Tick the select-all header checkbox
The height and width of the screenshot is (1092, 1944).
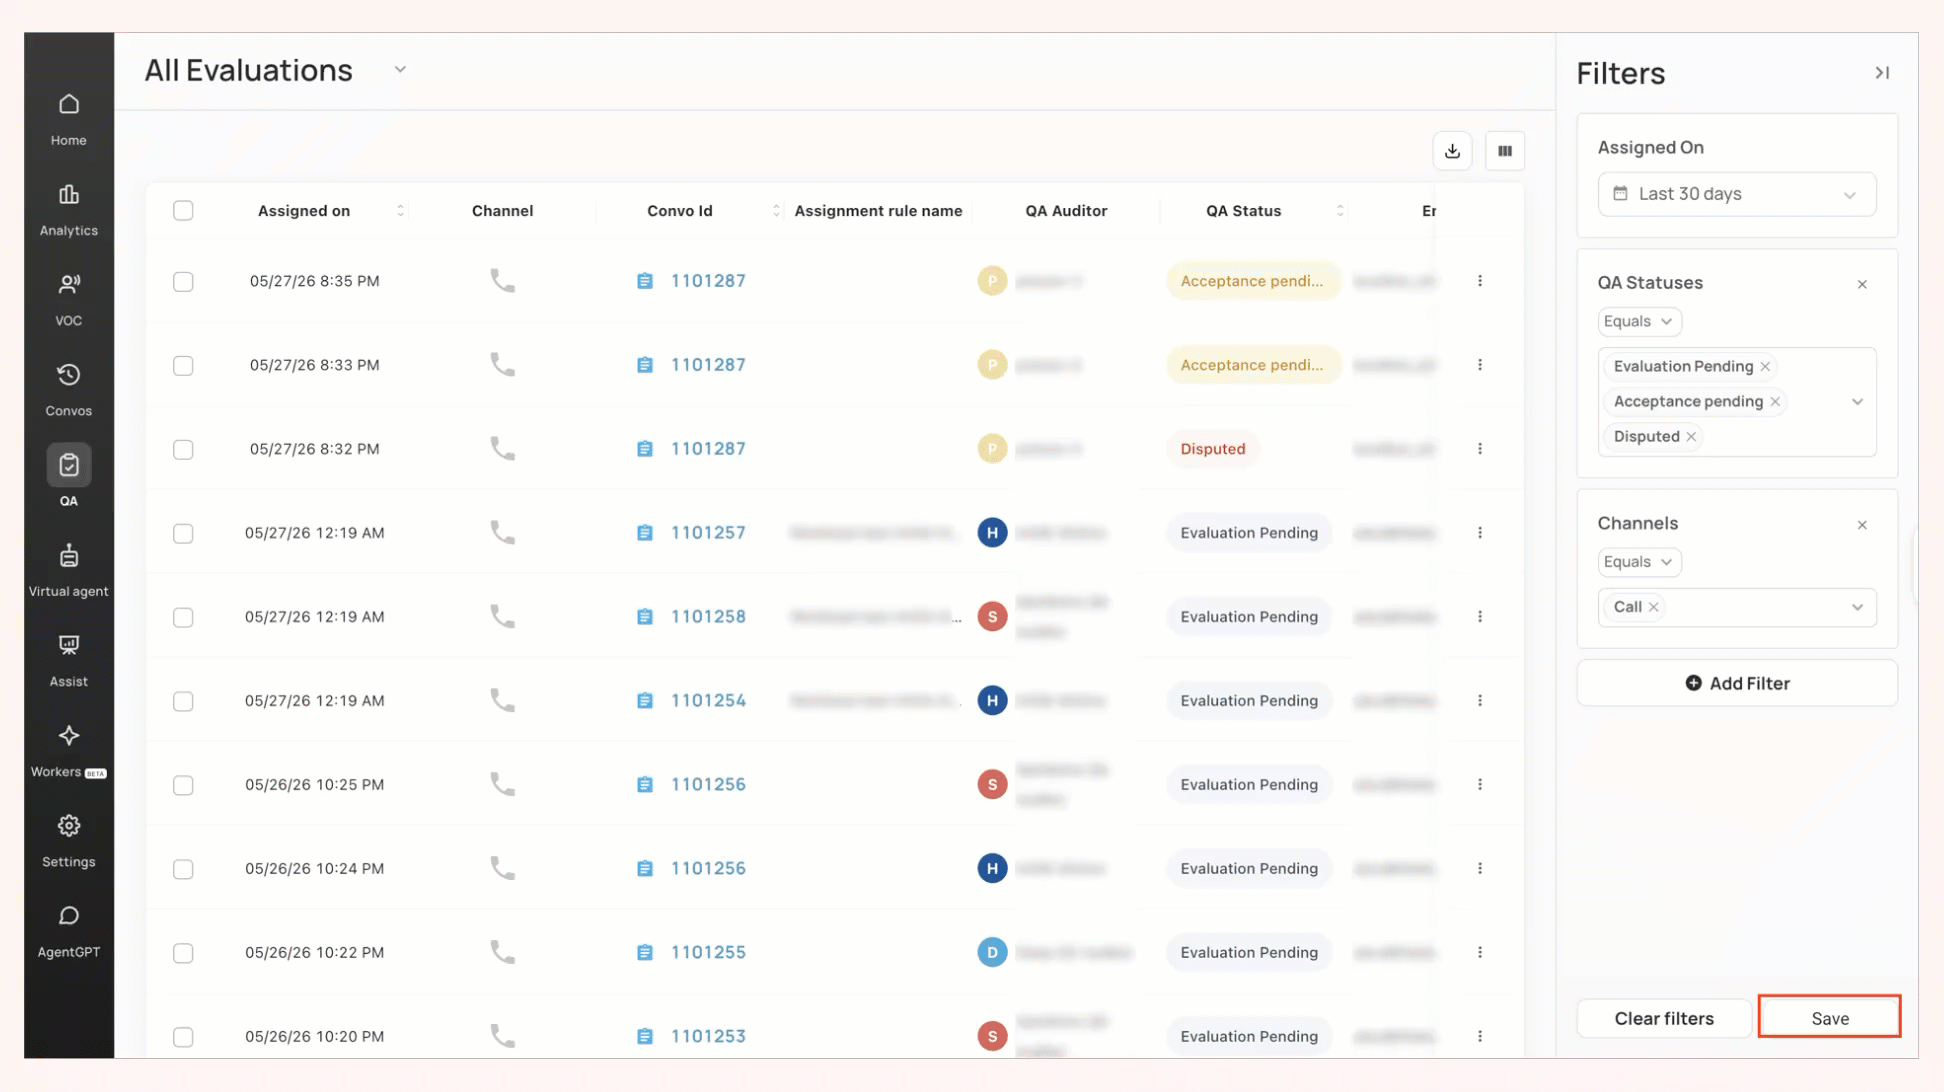point(183,210)
